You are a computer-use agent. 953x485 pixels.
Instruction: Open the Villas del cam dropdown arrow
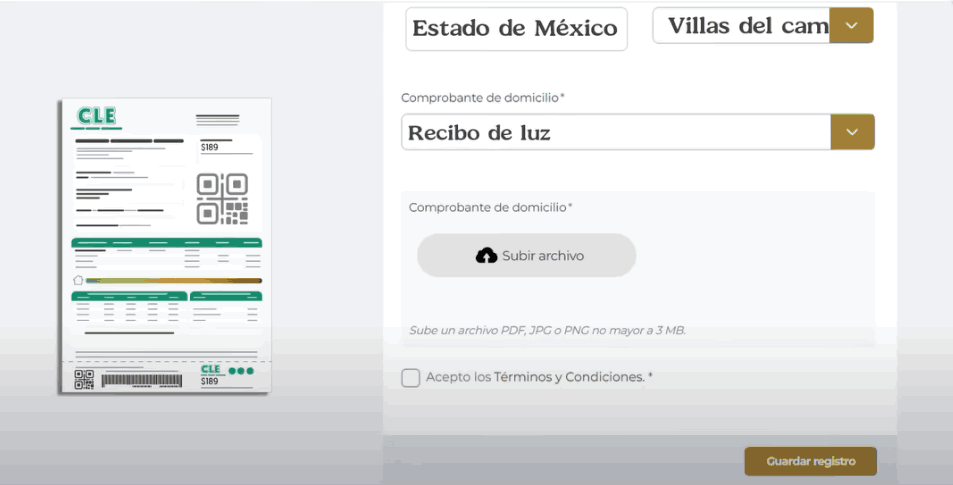click(x=852, y=26)
